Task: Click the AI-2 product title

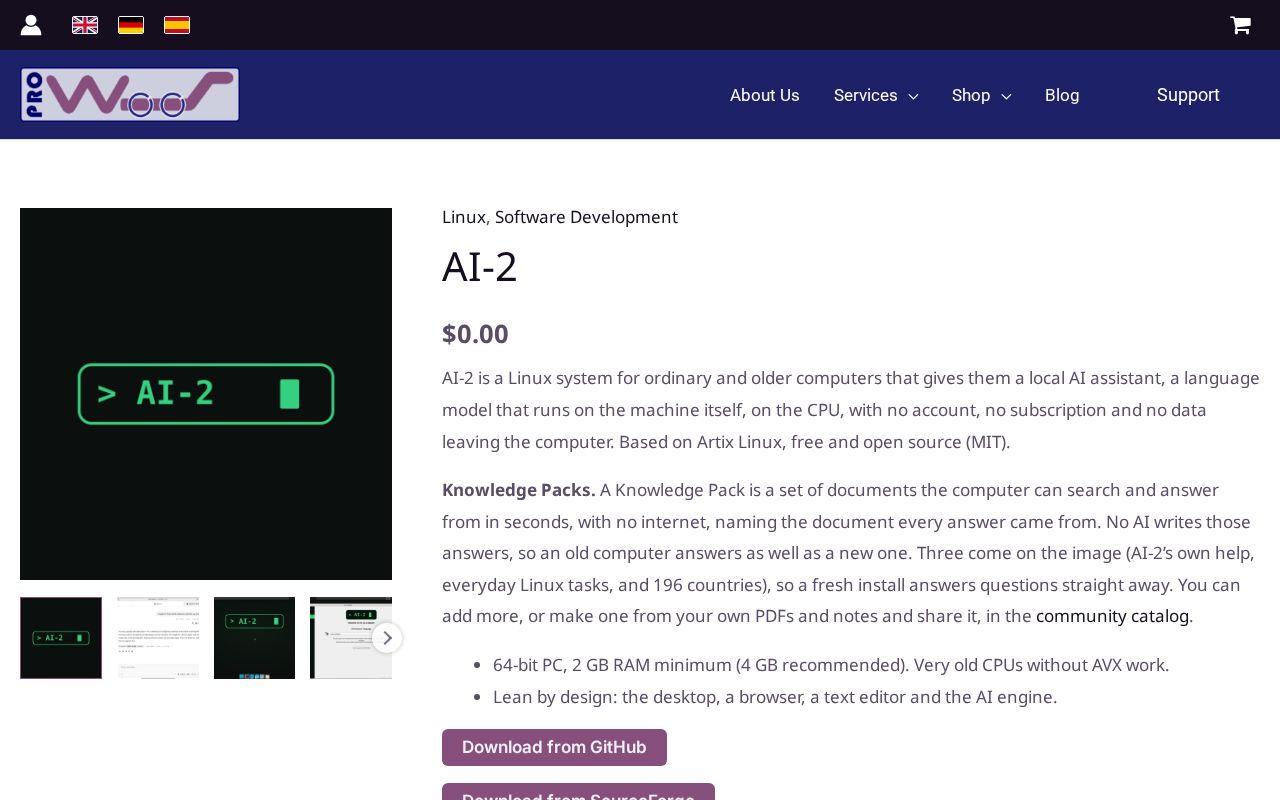Action: pos(480,267)
